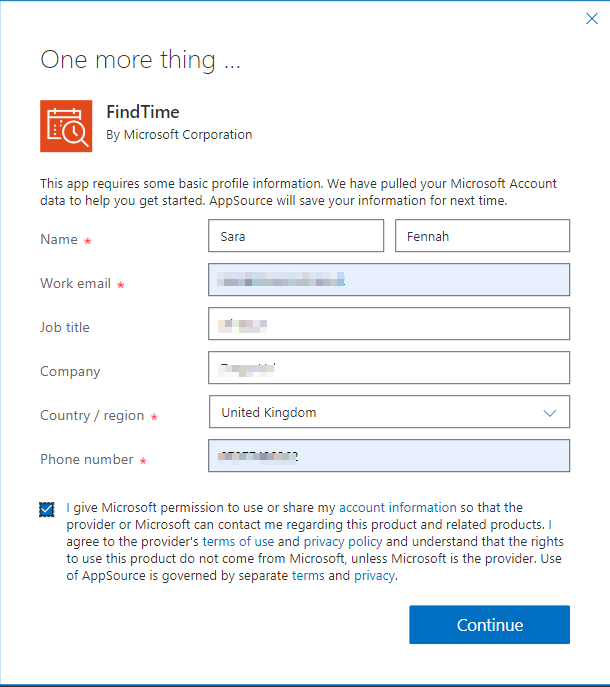Uncheck the Microsoft permission checkbox
This screenshot has height=687, width=610.
(x=47, y=509)
